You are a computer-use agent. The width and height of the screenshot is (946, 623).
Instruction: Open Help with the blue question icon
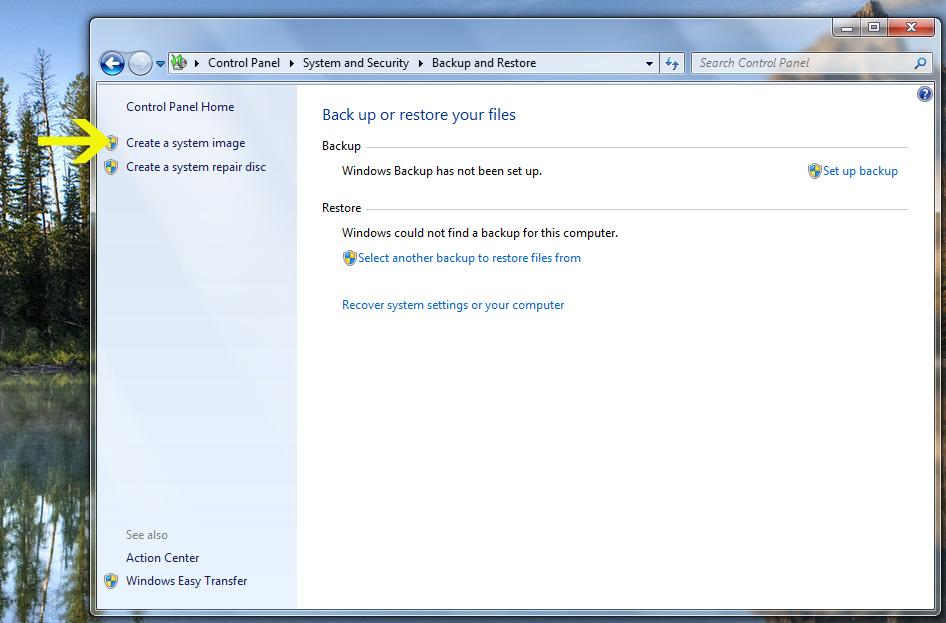coord(924,94)
